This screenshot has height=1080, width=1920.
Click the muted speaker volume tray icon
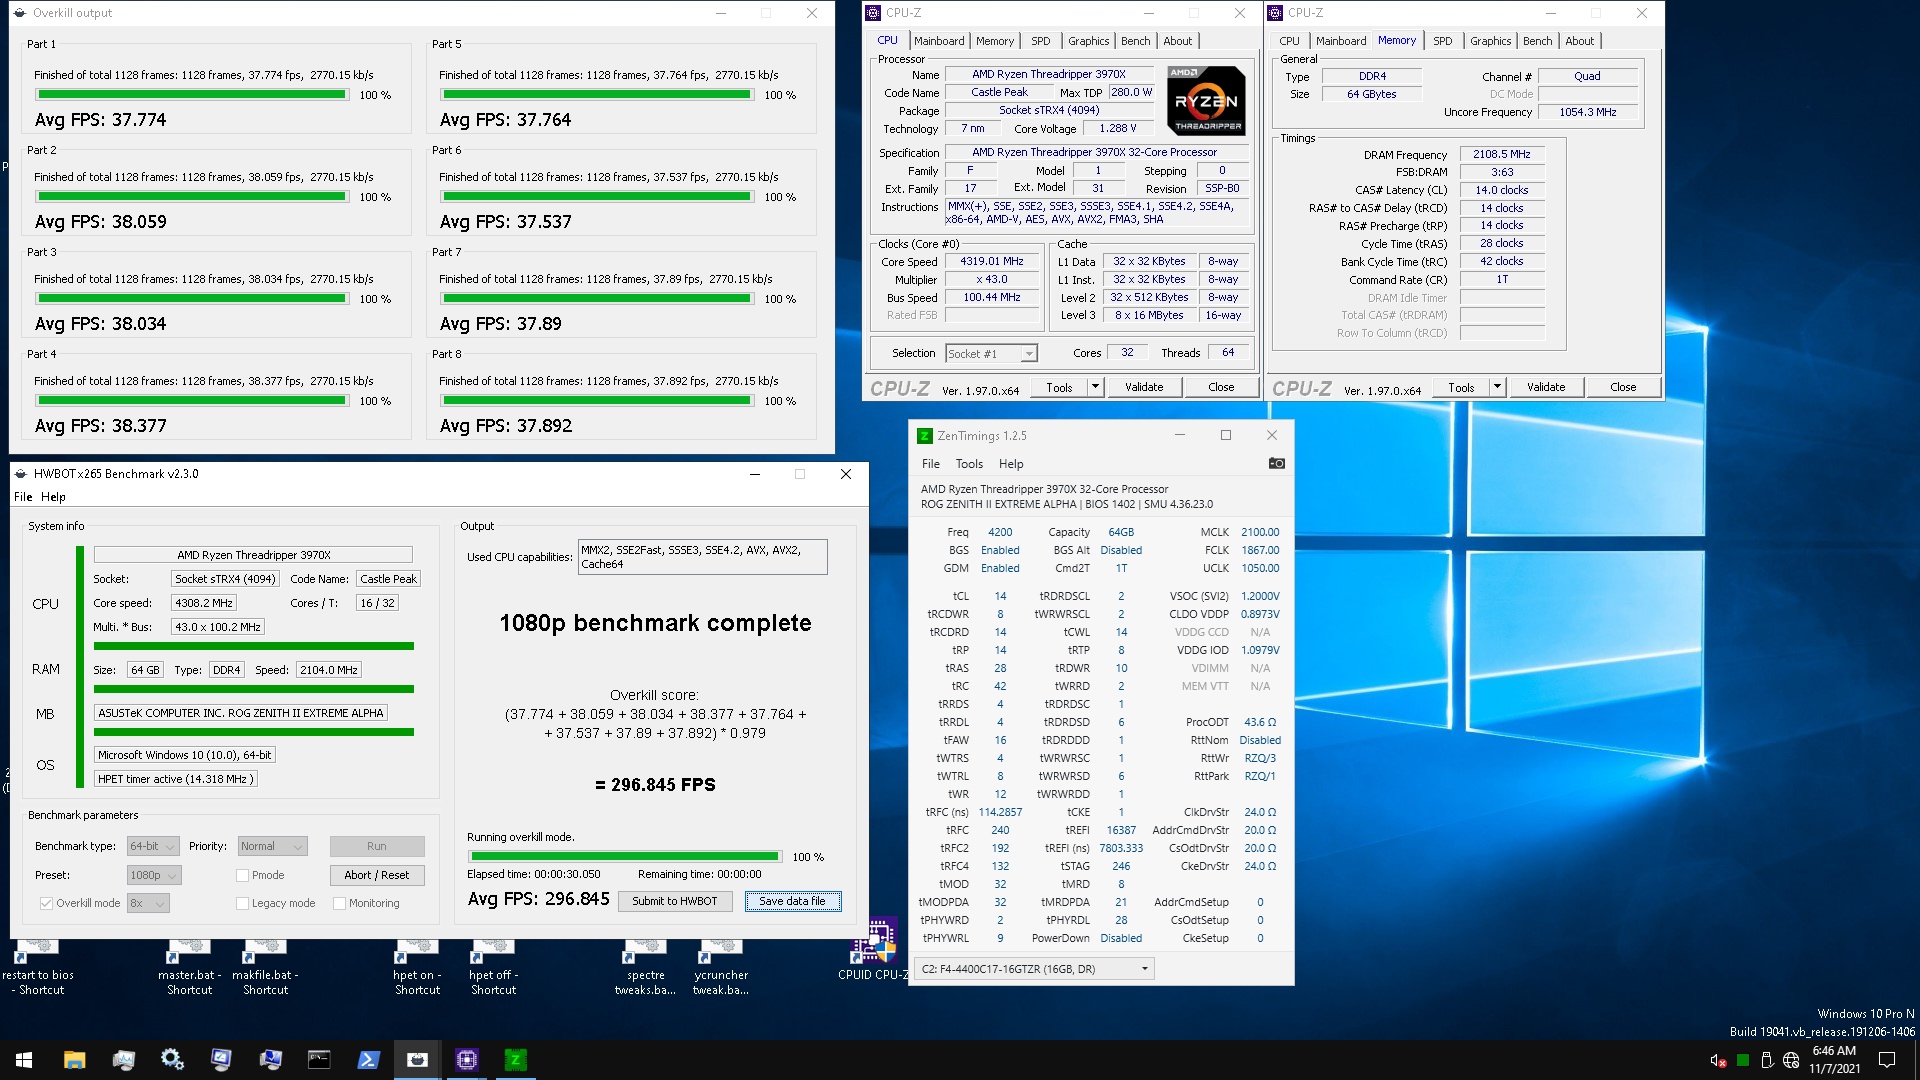point(1718,1060)
